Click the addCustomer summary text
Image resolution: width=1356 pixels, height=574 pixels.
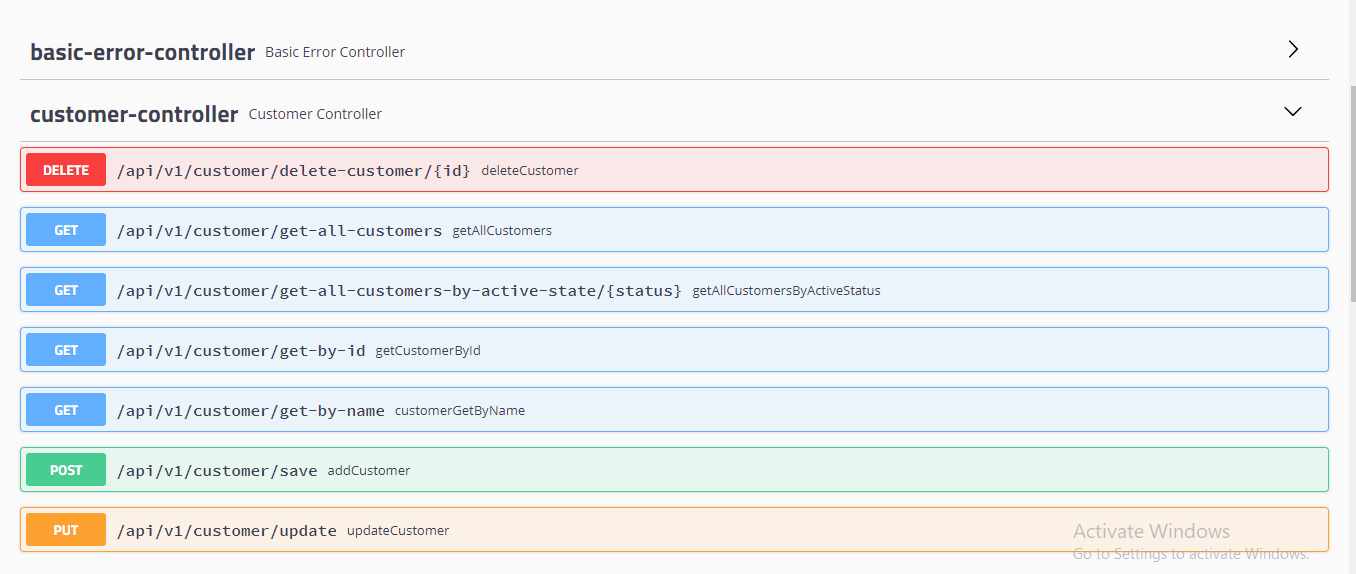coord(369,471)
